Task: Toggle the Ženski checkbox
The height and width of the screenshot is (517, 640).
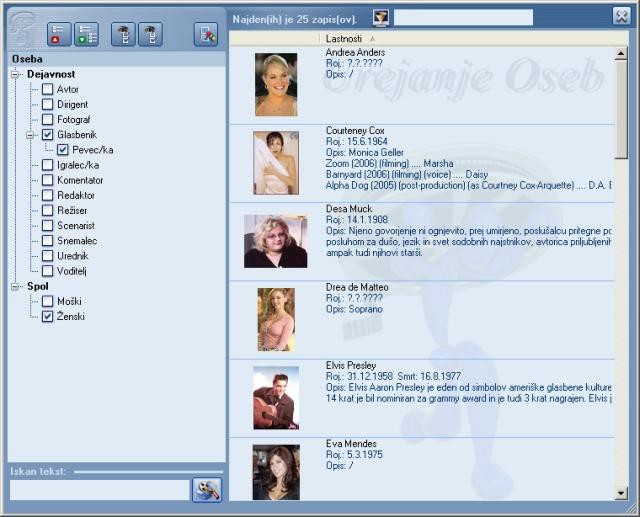Action: 48,317
